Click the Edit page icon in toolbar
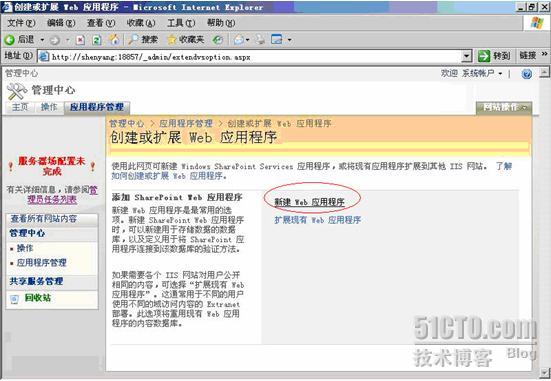This screenshot has height=381, width=551. (x=277, y=40)
